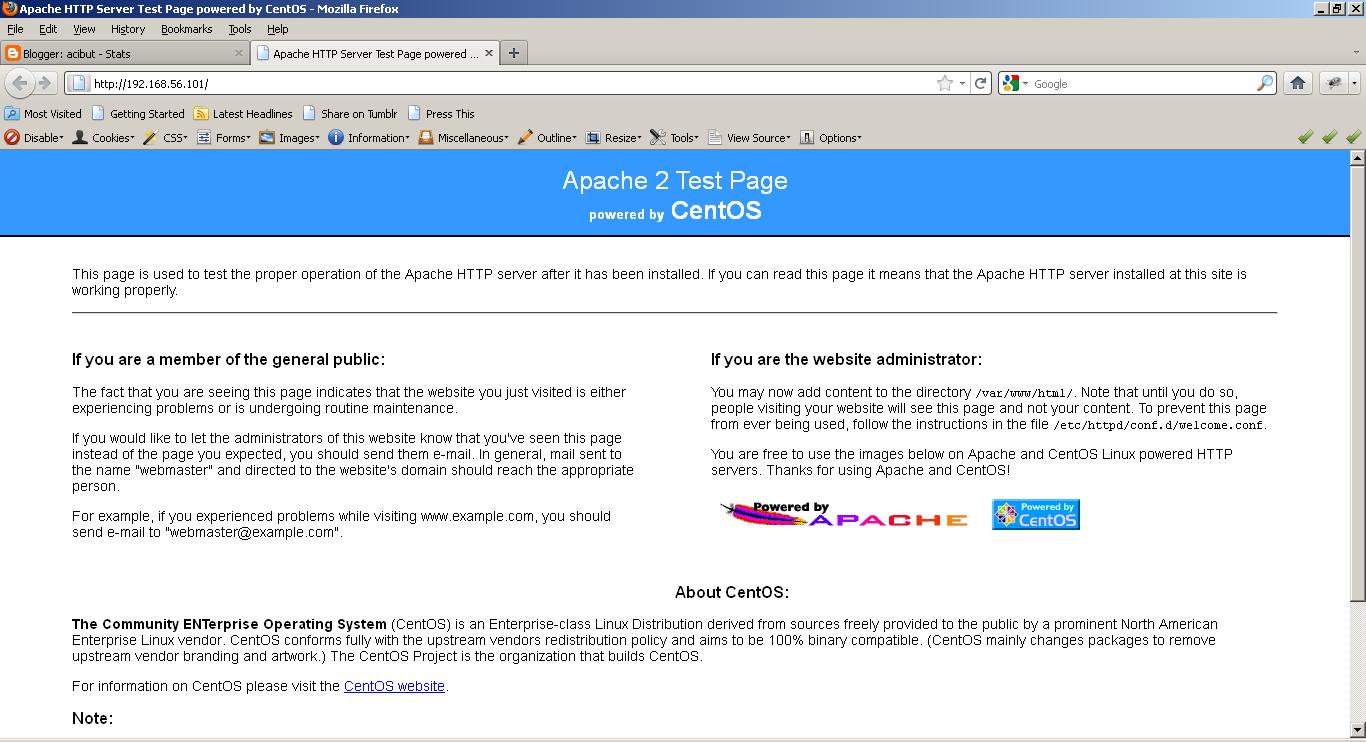The width and height of the screenshot is (1366, 742).
Task: Click 'If you are the website administrator:' heading
Action: coord(846,359)
